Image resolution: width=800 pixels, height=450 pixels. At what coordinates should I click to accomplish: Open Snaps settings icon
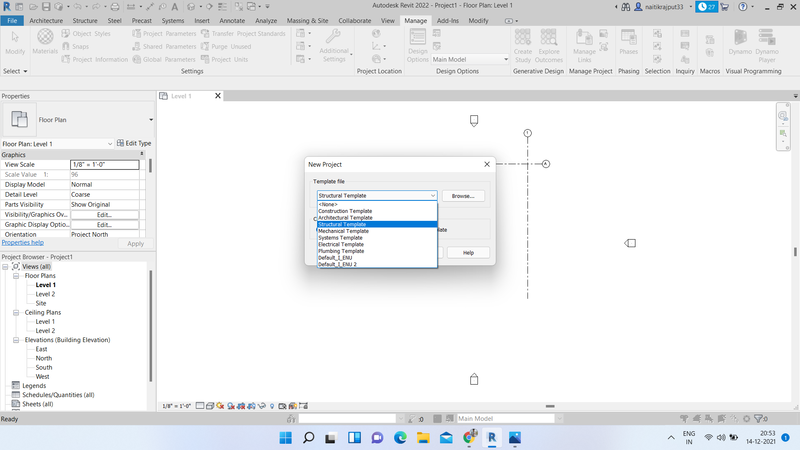[x=66, y=46]
